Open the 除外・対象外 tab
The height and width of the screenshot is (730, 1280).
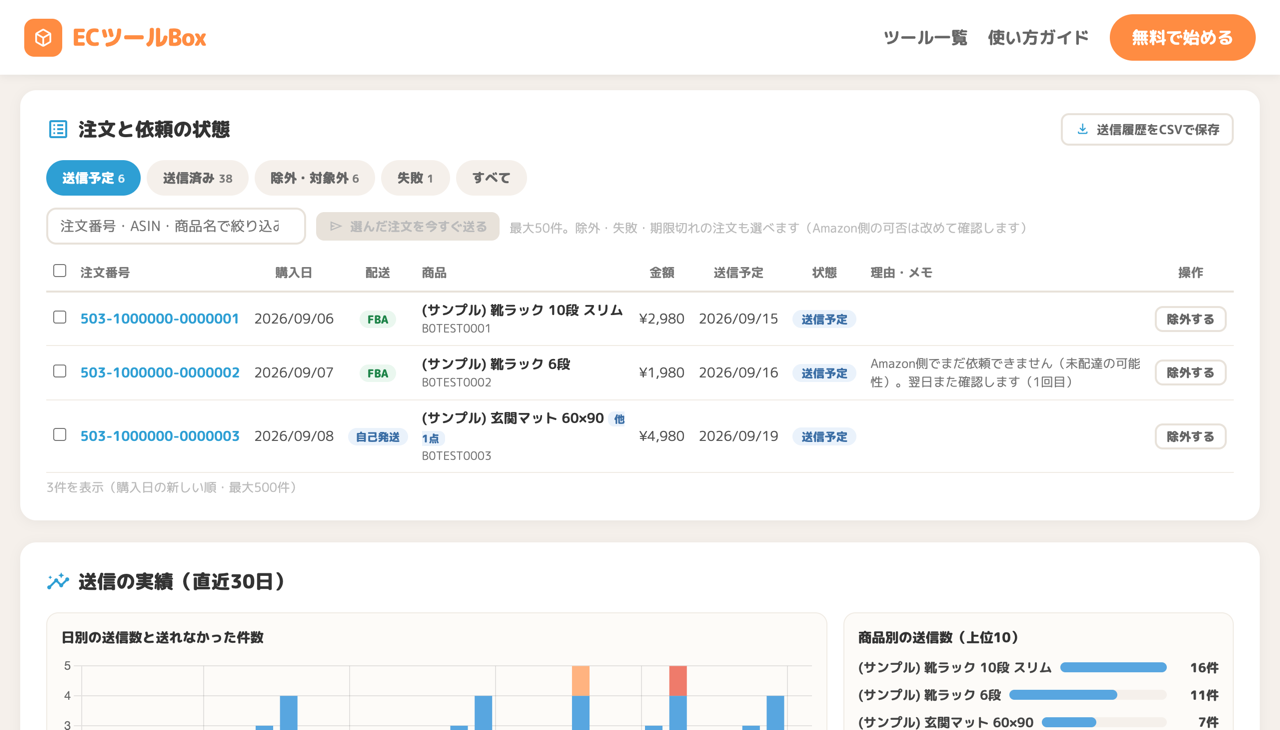click(x=315, y=178)
